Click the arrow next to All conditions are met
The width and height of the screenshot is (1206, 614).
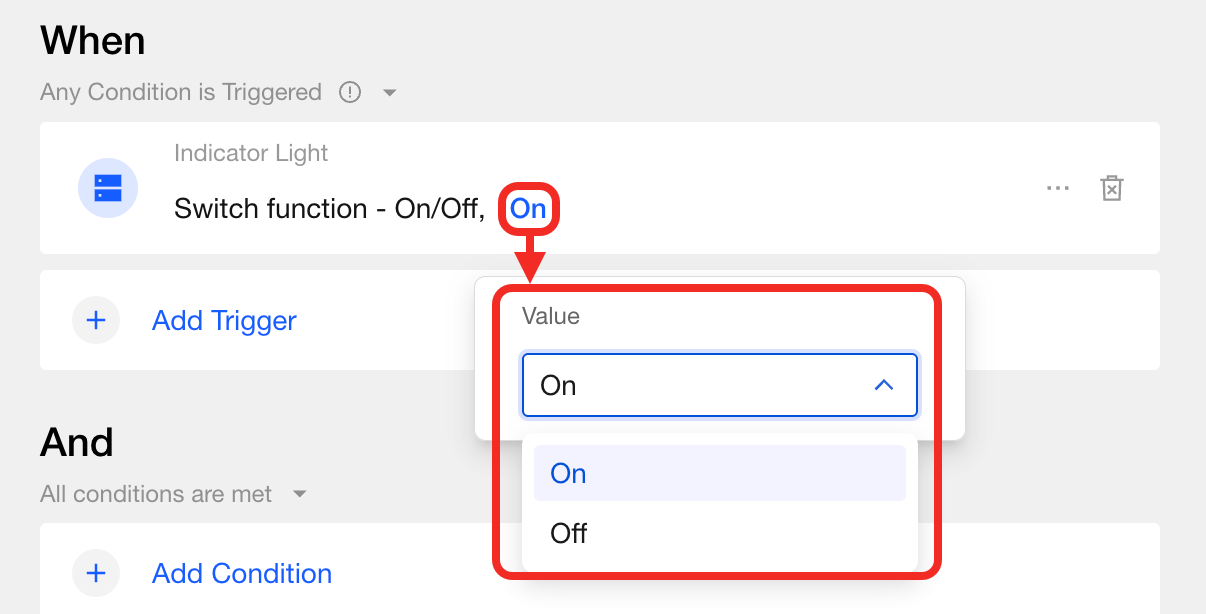299,495
